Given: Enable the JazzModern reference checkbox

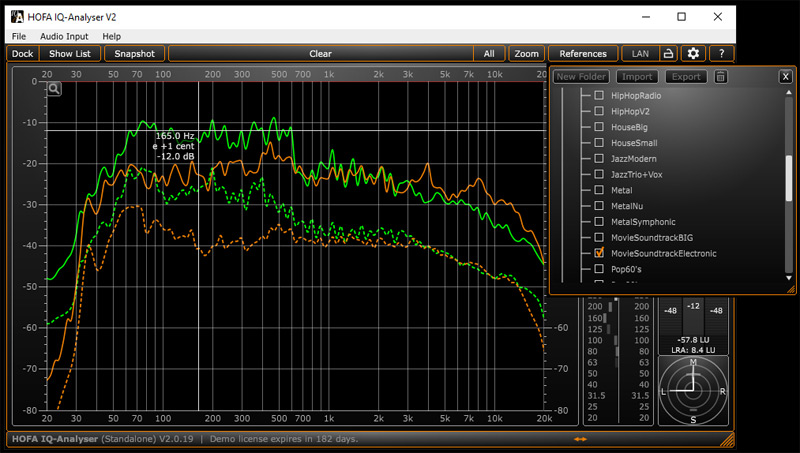Looking at the screenshot, I should (x=600, y=159).
